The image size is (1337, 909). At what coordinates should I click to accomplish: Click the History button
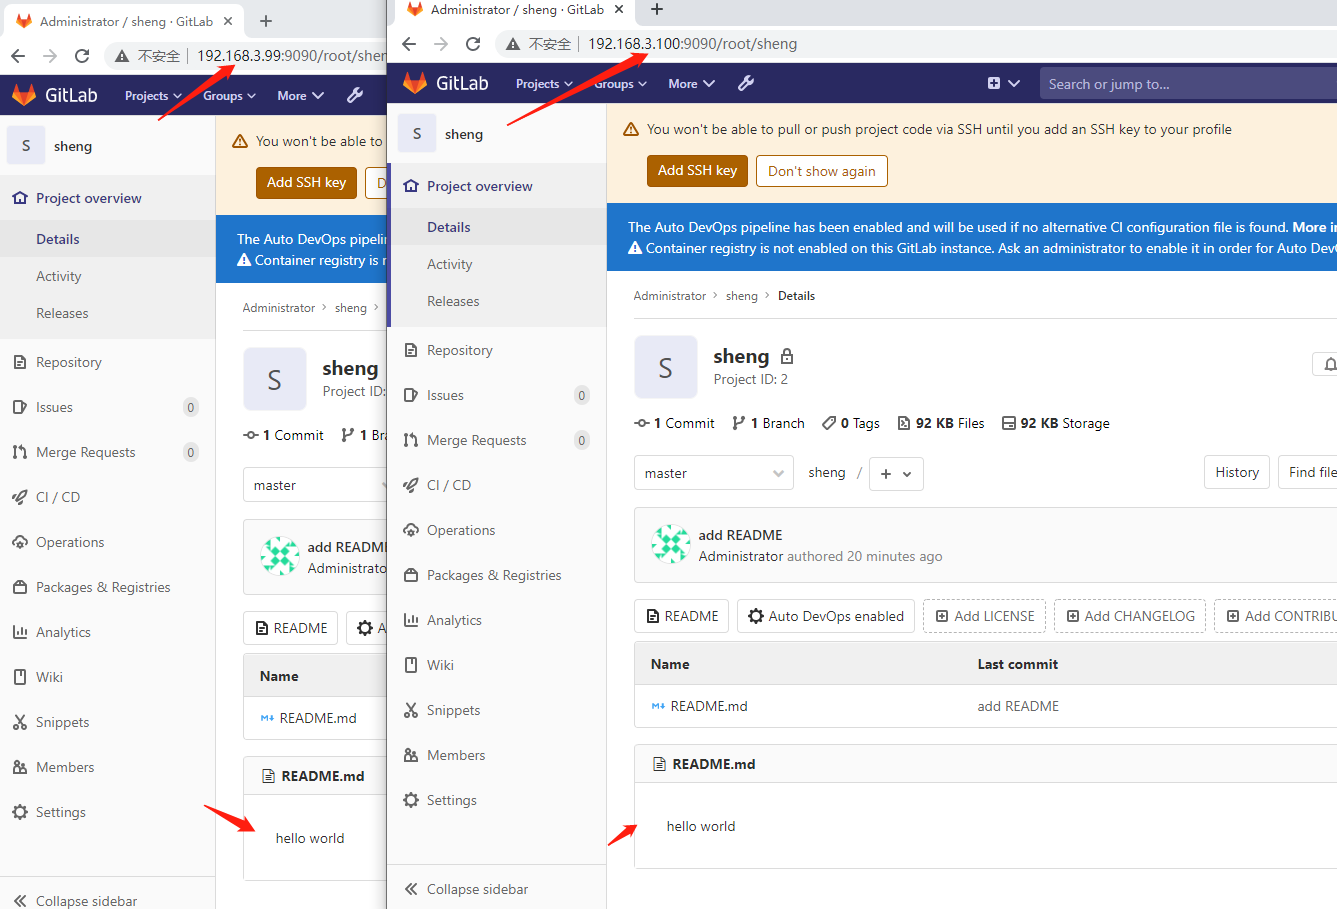click(1237, 472)
